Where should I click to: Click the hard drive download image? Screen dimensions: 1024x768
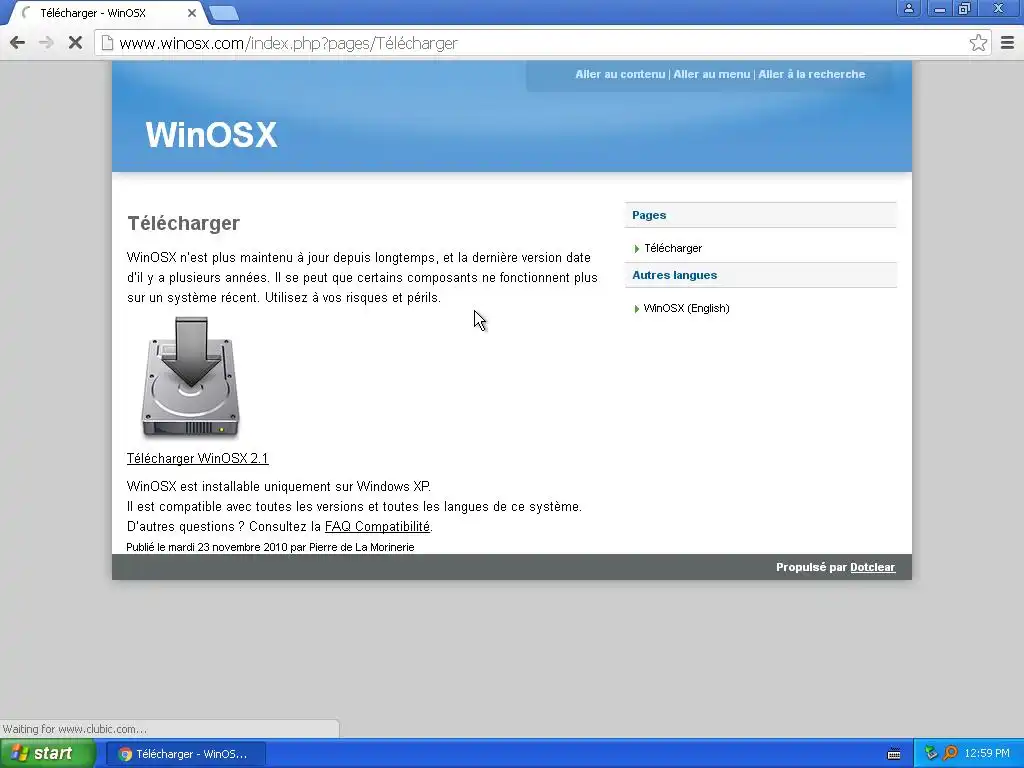(x=190, y=377)
